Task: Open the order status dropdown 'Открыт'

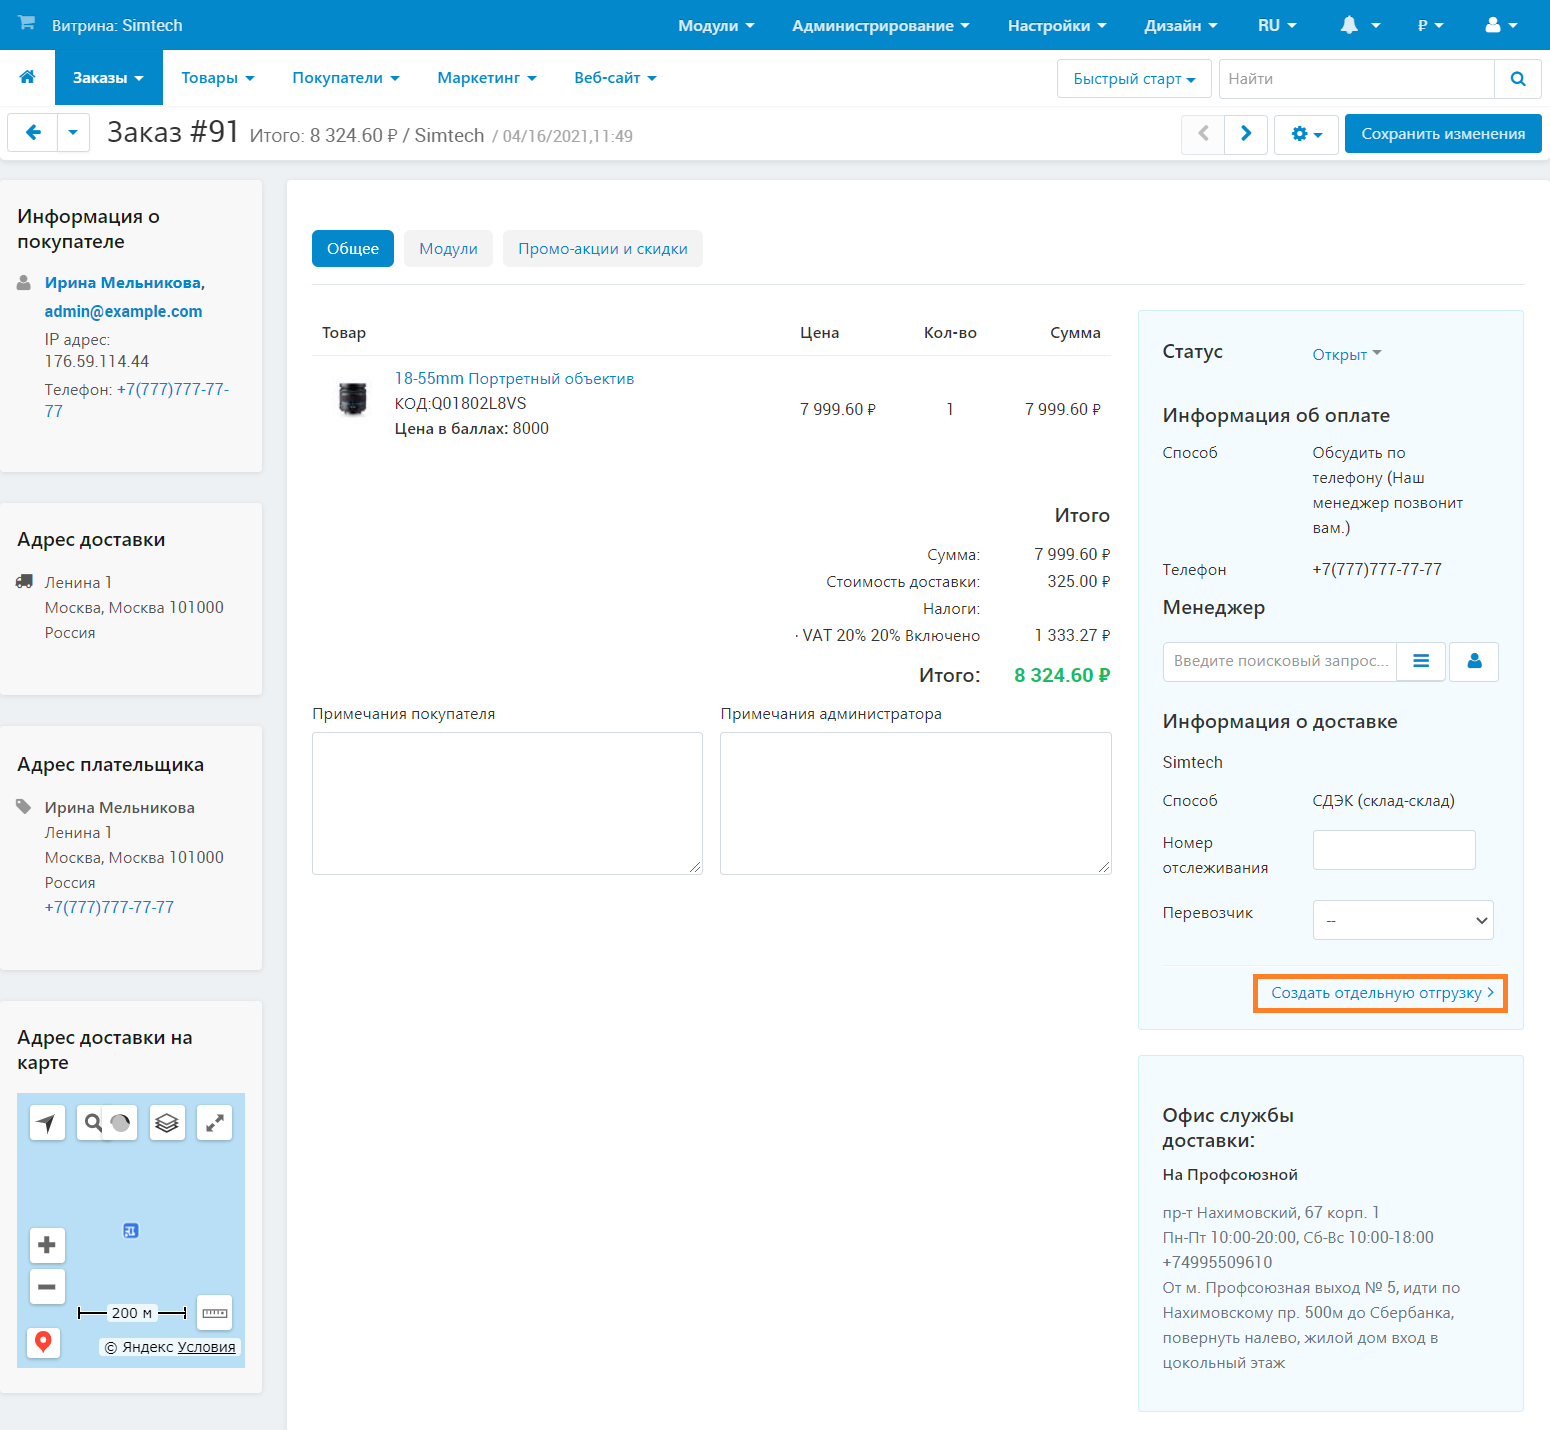Action: [x=1346, y=354]
